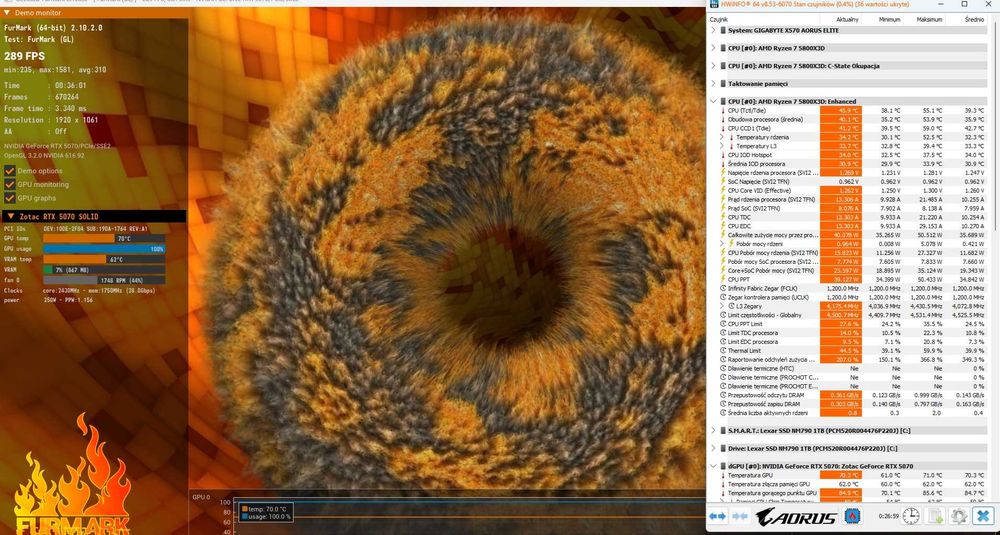Close sensors with the blue X toolbar icon
The image size is (1000, 535).
pyautogui.click(x=983, y=516)
